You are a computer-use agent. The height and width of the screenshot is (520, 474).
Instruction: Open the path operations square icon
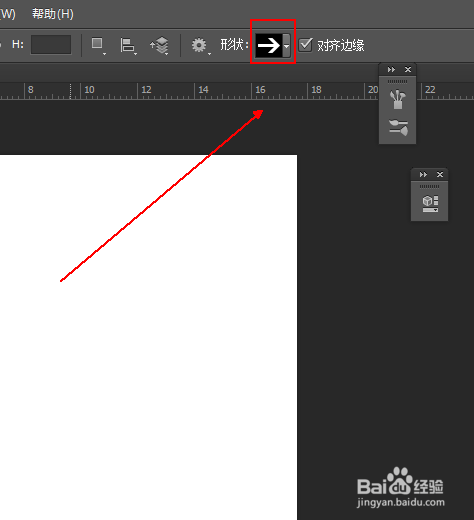[98, 45]
